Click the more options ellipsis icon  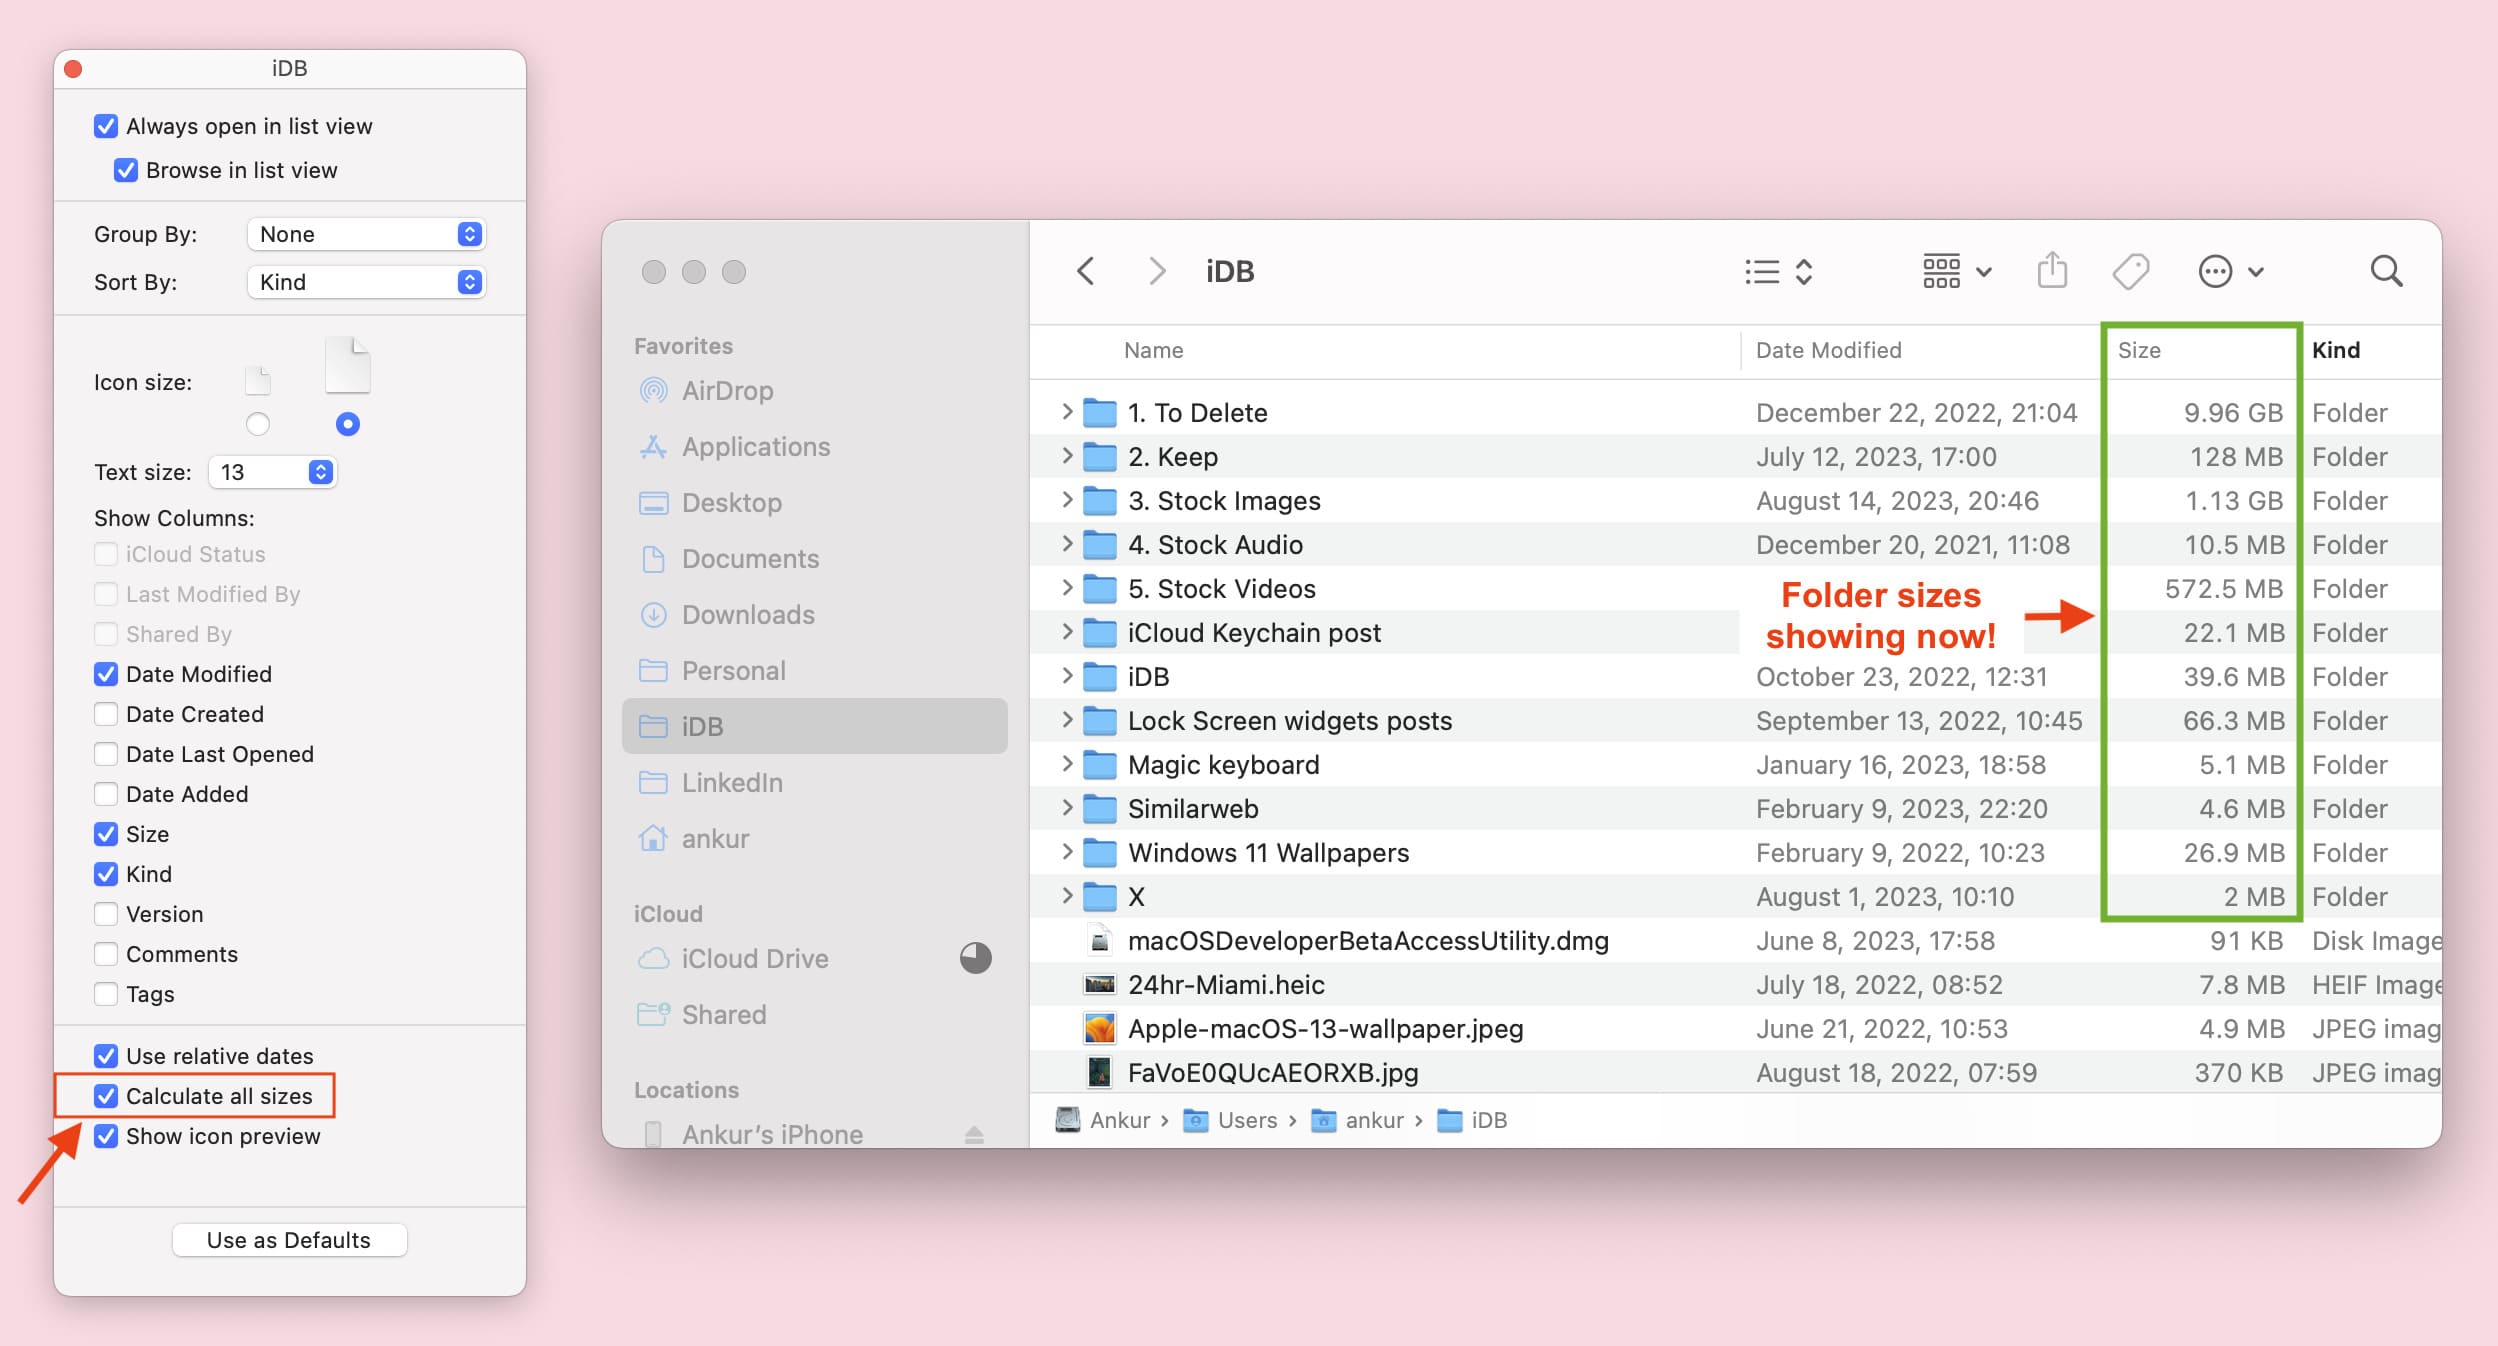[2215, 270]
